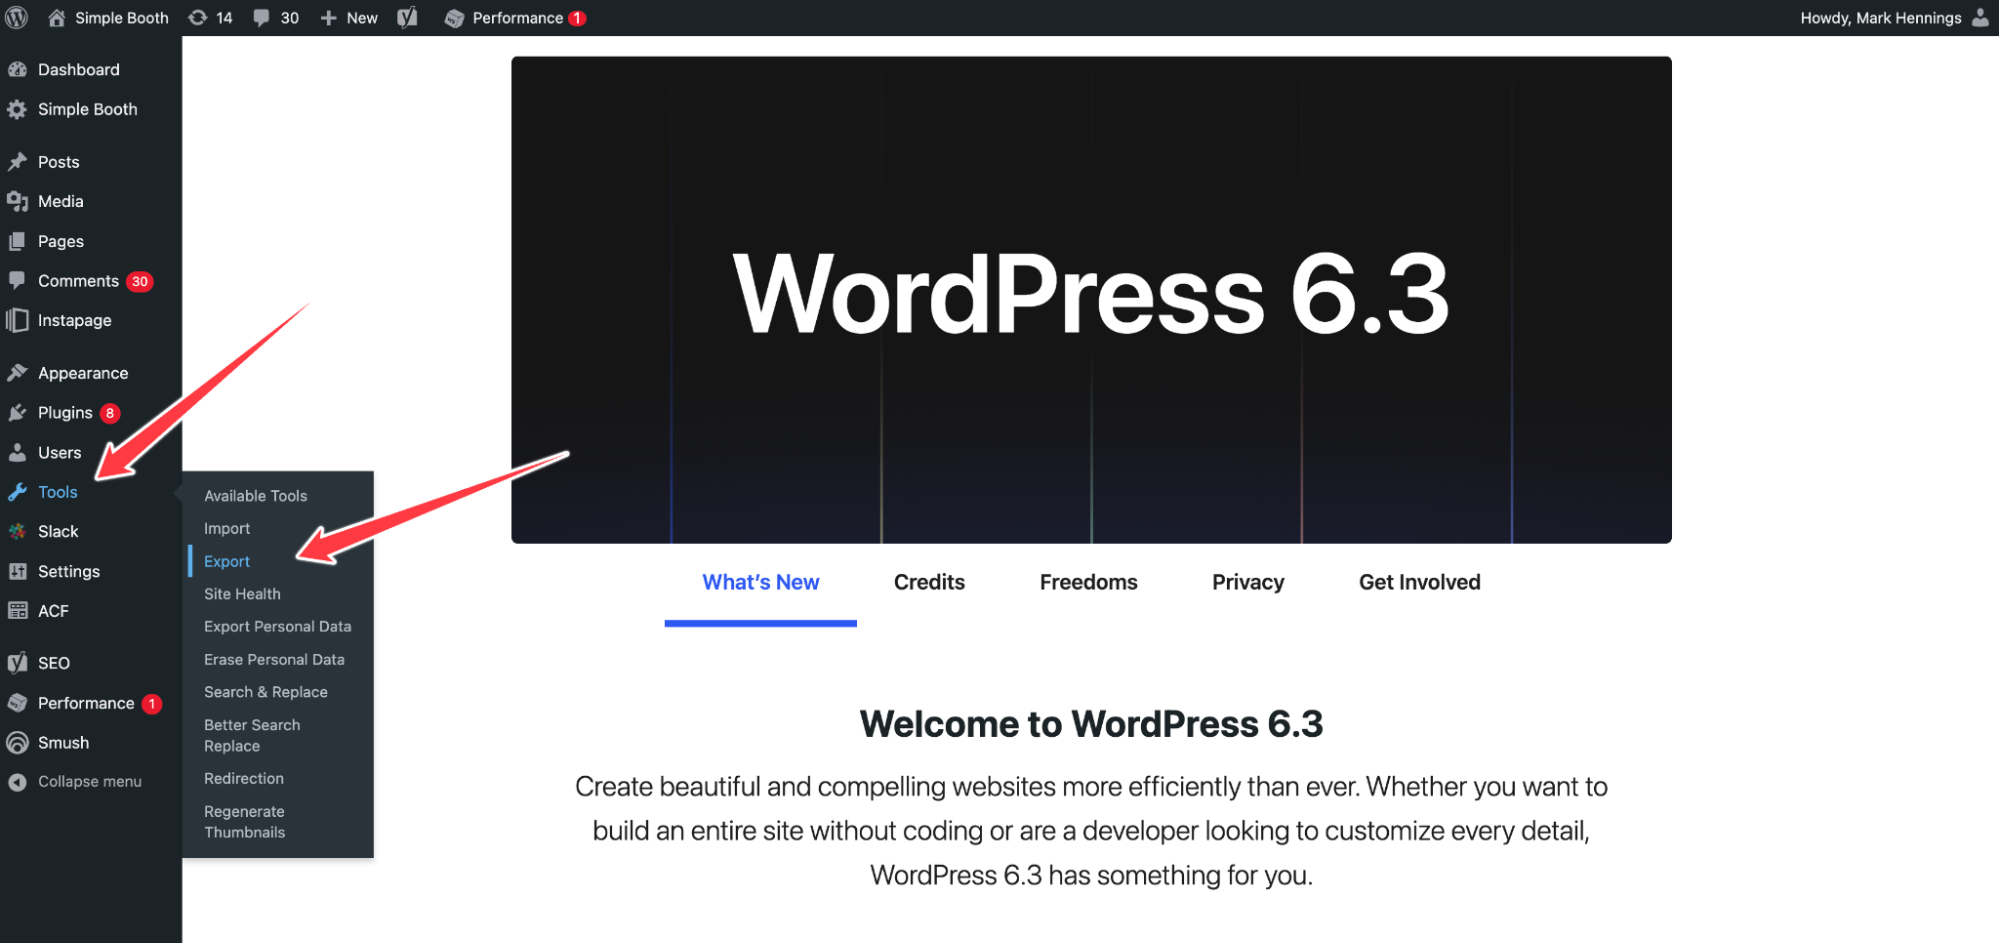
Task: Click Howdy, Mark Hennings account link
Action: coord(1881,18)
